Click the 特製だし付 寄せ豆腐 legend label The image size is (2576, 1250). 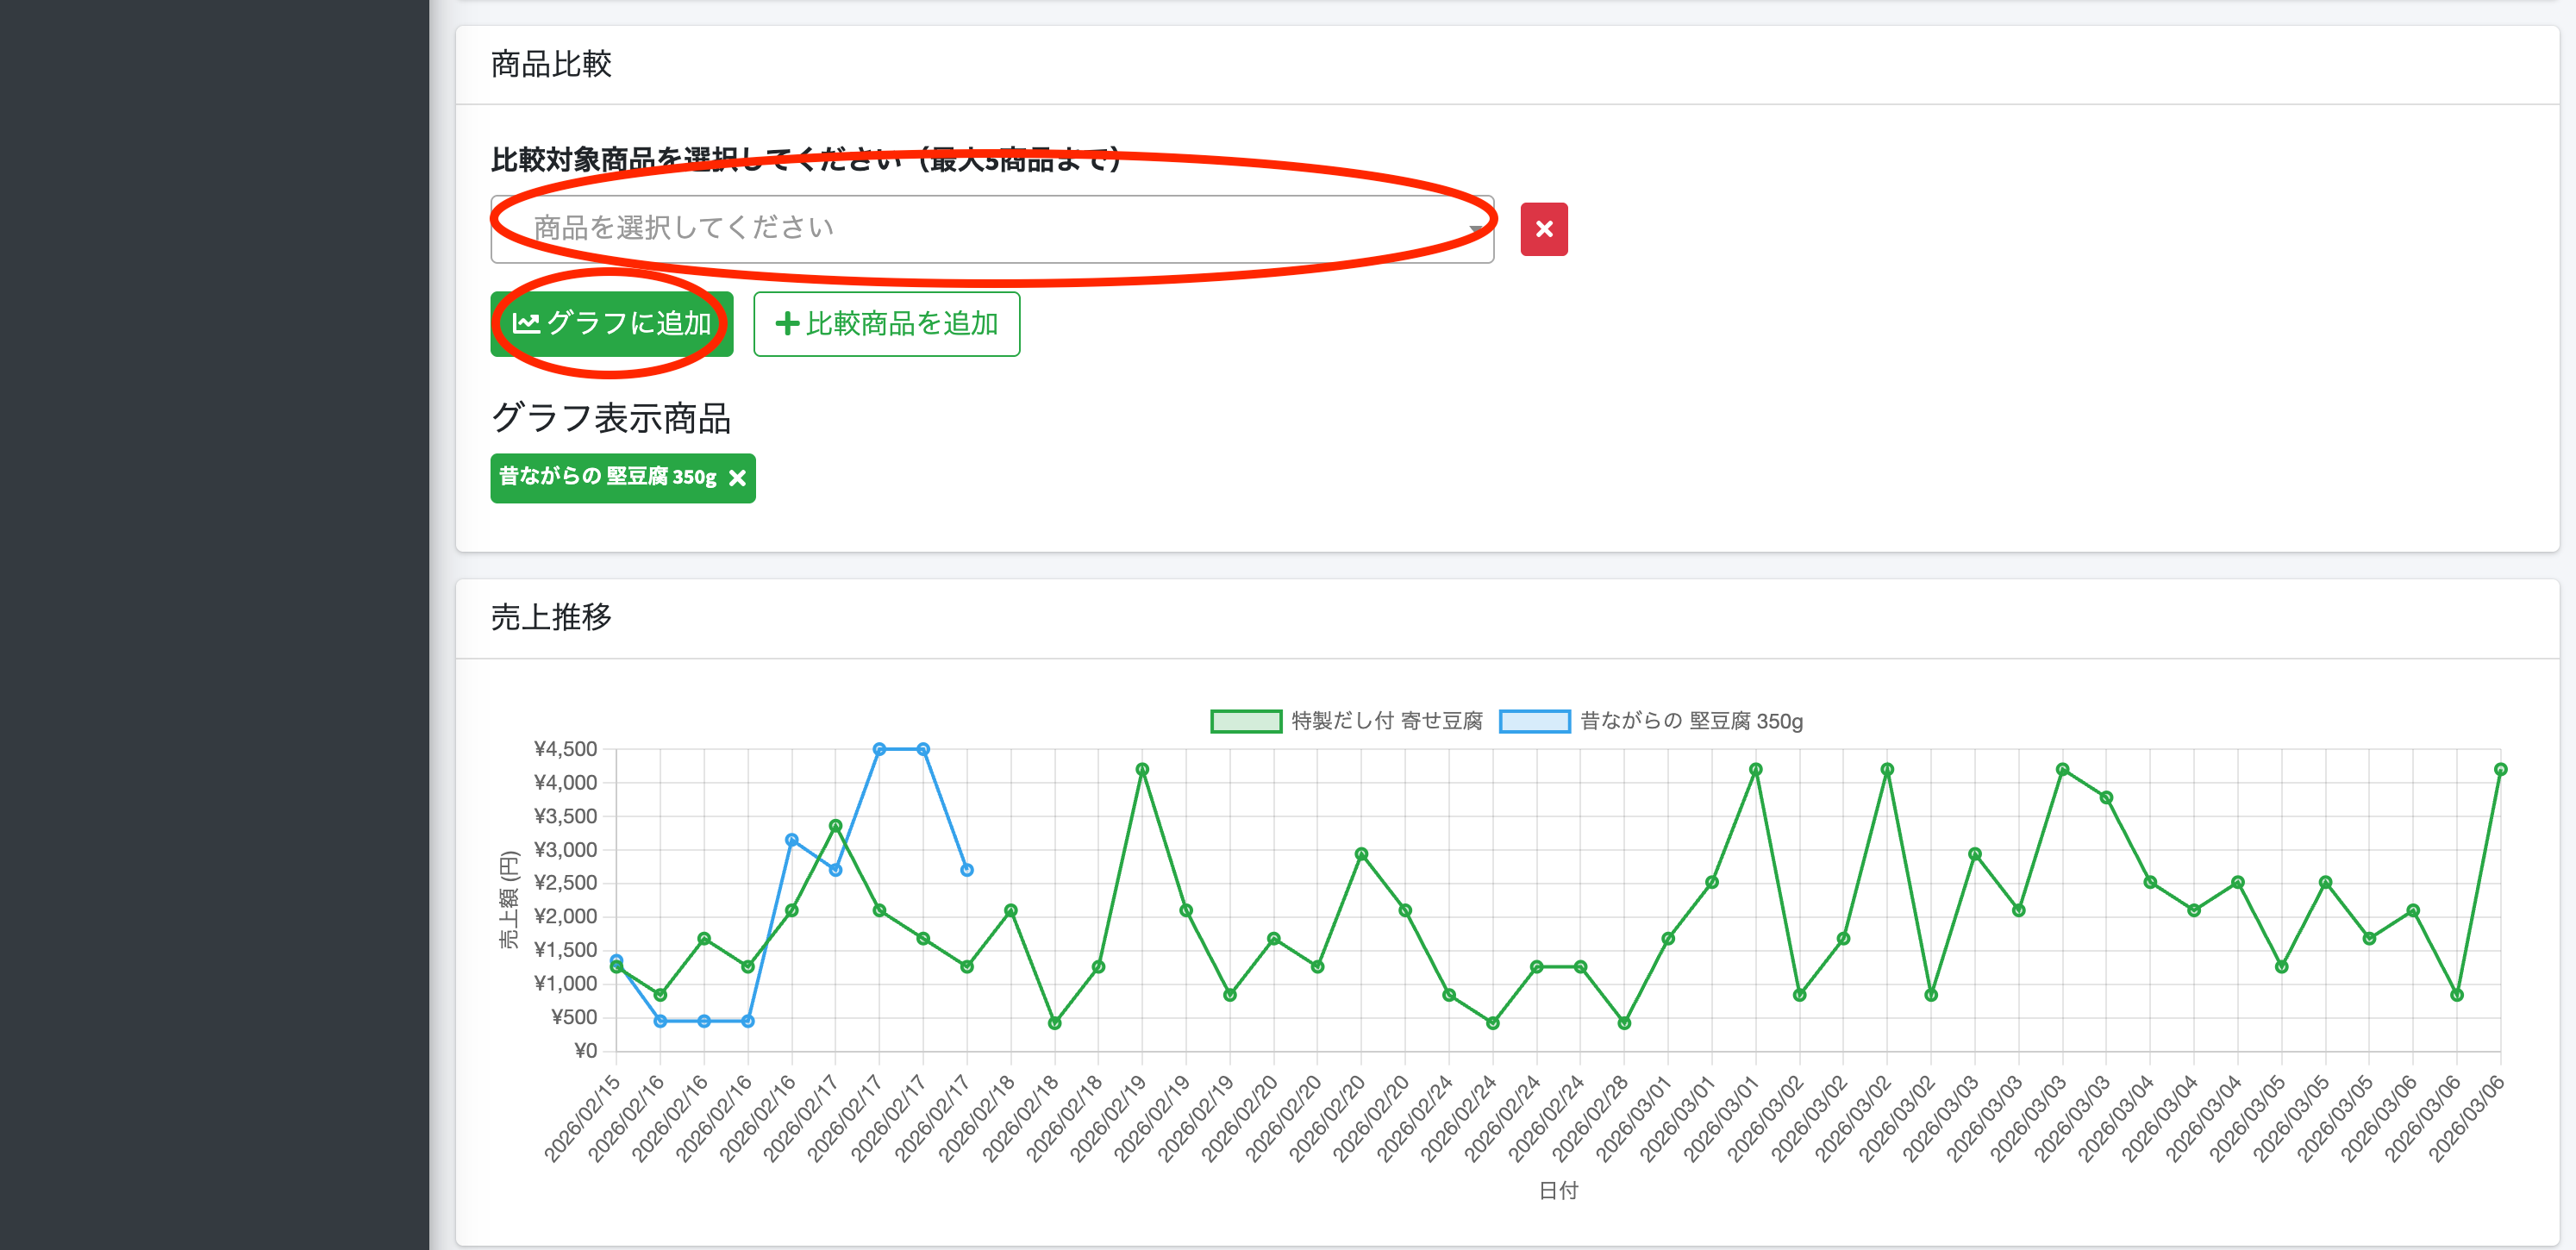[x=1386, y=721]
